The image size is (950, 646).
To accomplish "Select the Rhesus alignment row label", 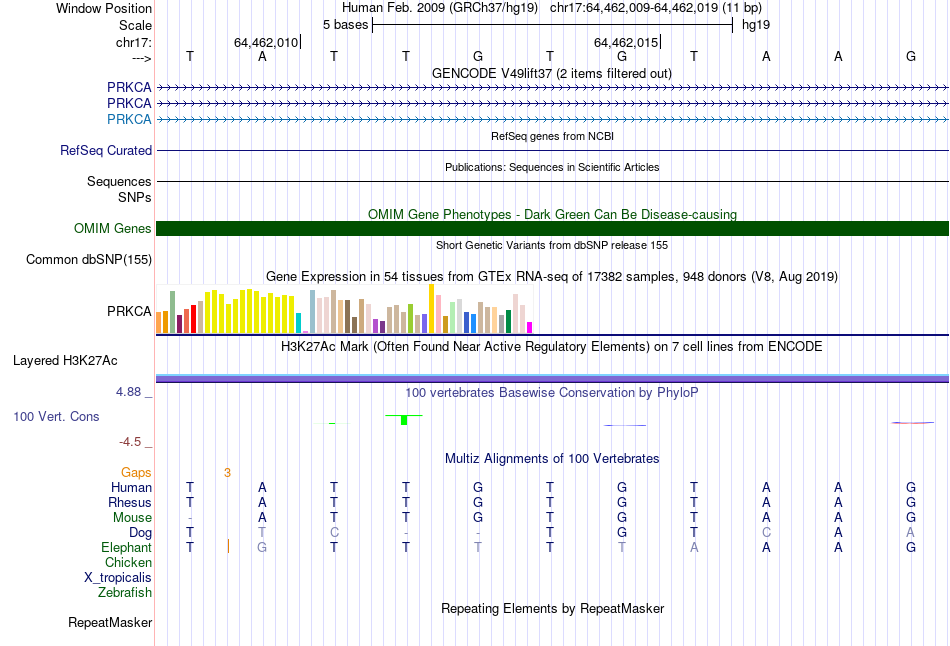I will pyautogui.click(x=130, y=502).
